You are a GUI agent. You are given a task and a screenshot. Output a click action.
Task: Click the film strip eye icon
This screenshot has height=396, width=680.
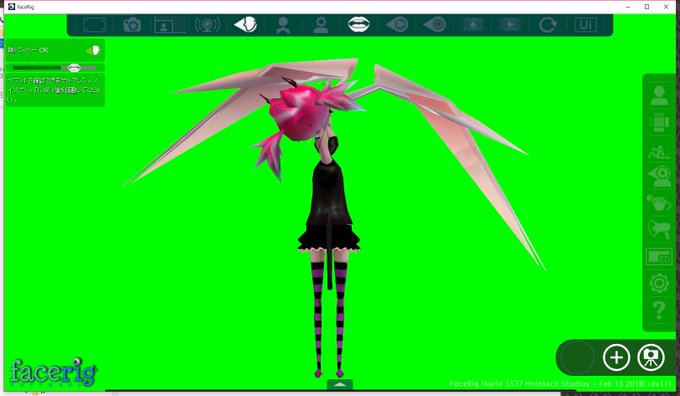coord(473,25)
